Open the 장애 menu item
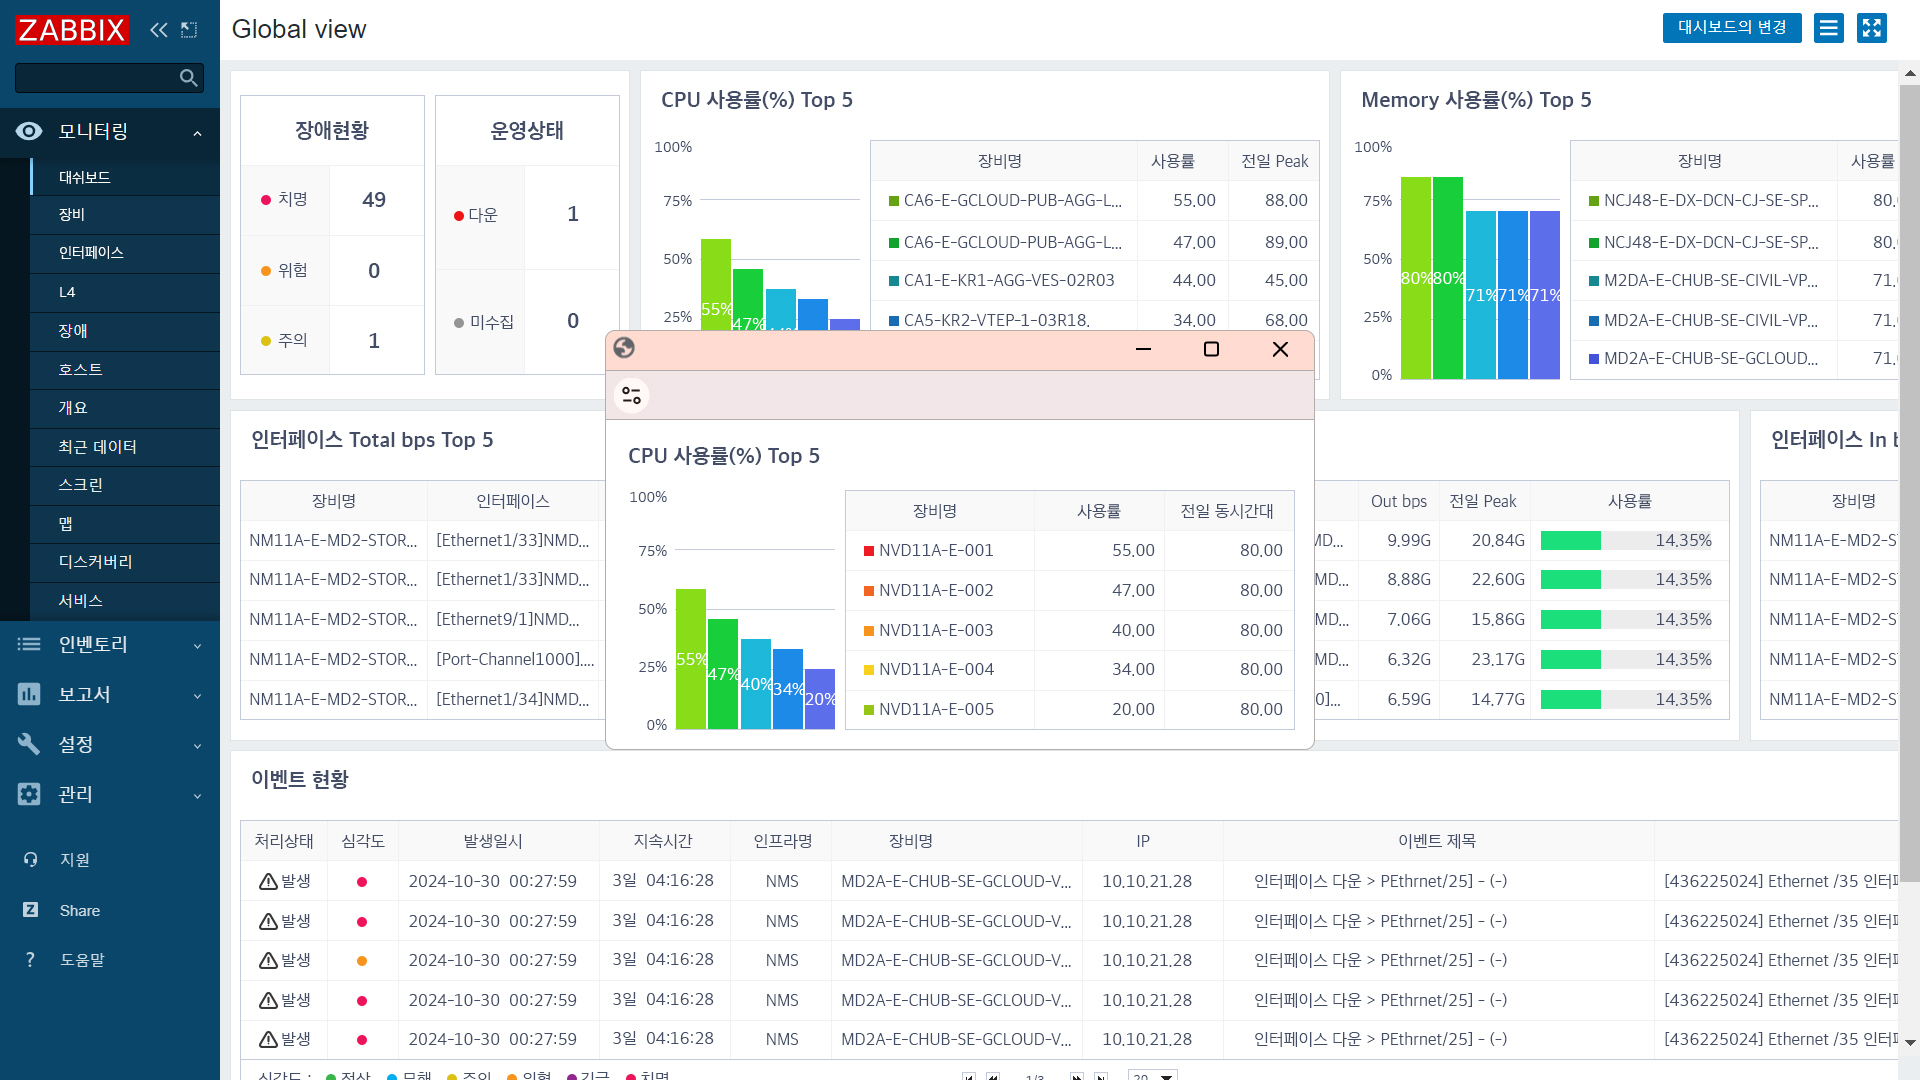This screenshot has height=1080, width=1920. pyautogui.click(x=125, y=331)
